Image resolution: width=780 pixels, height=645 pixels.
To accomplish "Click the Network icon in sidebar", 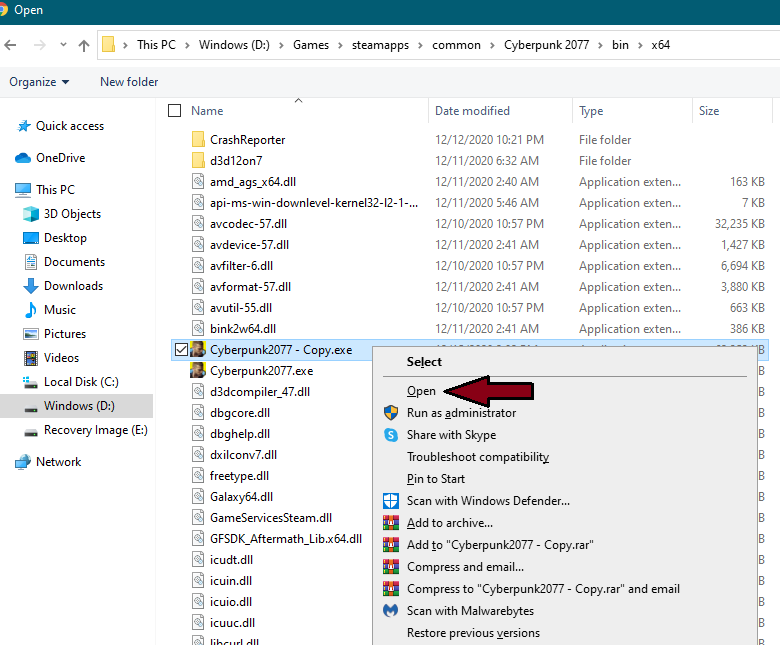I will coord(23,462).
